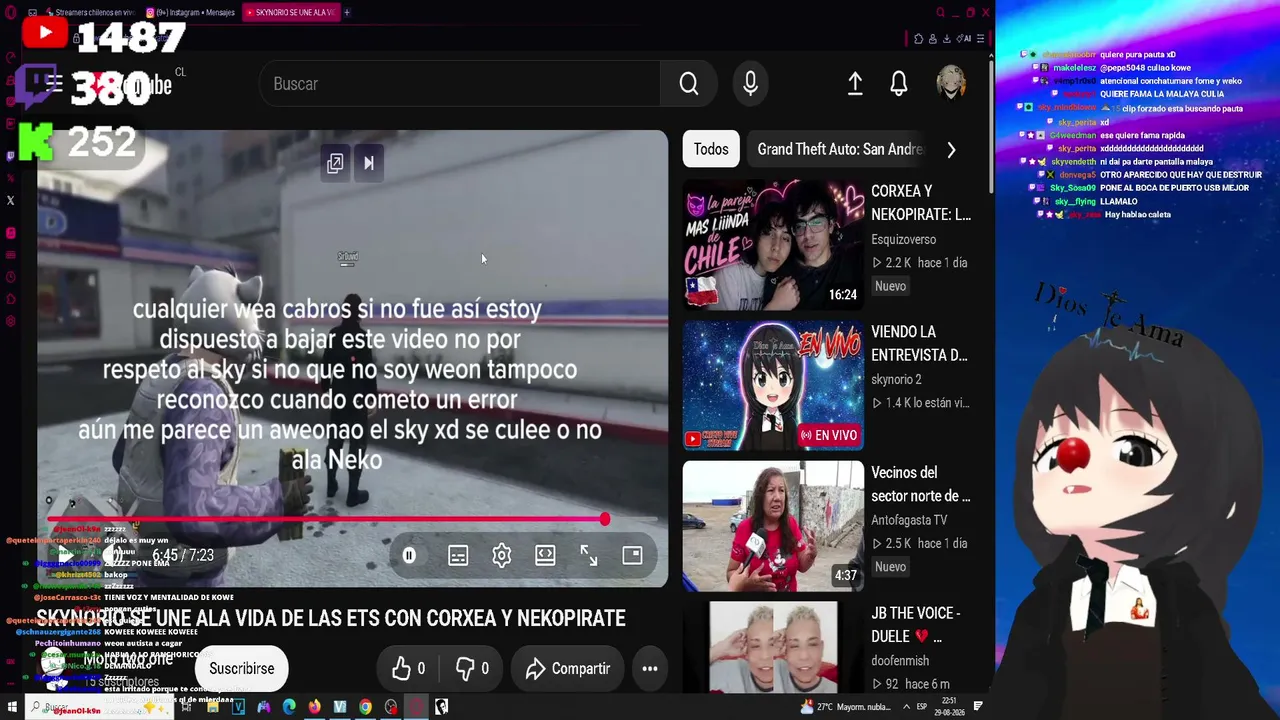Switch to theater mode
The width and height of the screenshot is (1280, 720).
point(545,555)
